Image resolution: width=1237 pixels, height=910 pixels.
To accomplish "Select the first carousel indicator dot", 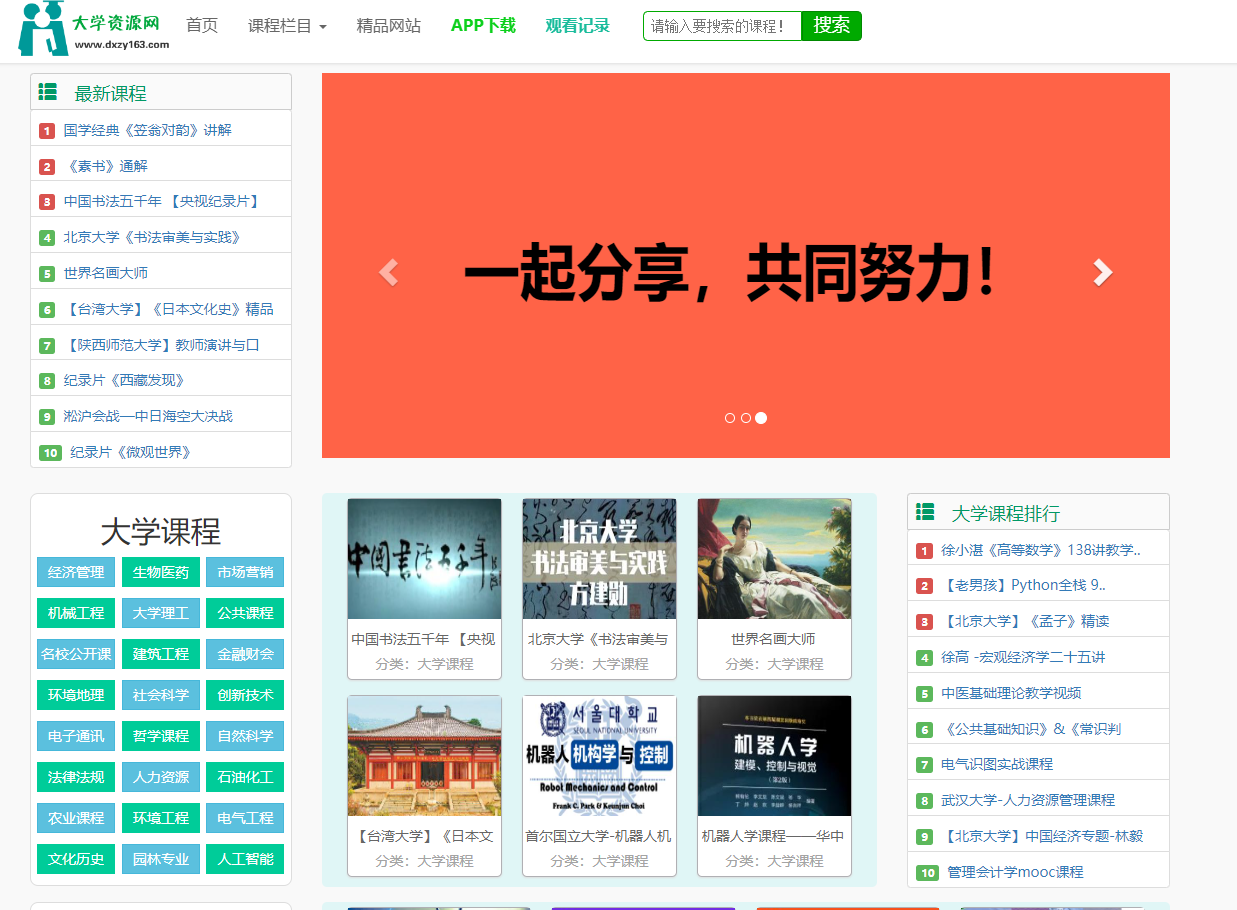I will pyautogui.click(x=729, y=418).
